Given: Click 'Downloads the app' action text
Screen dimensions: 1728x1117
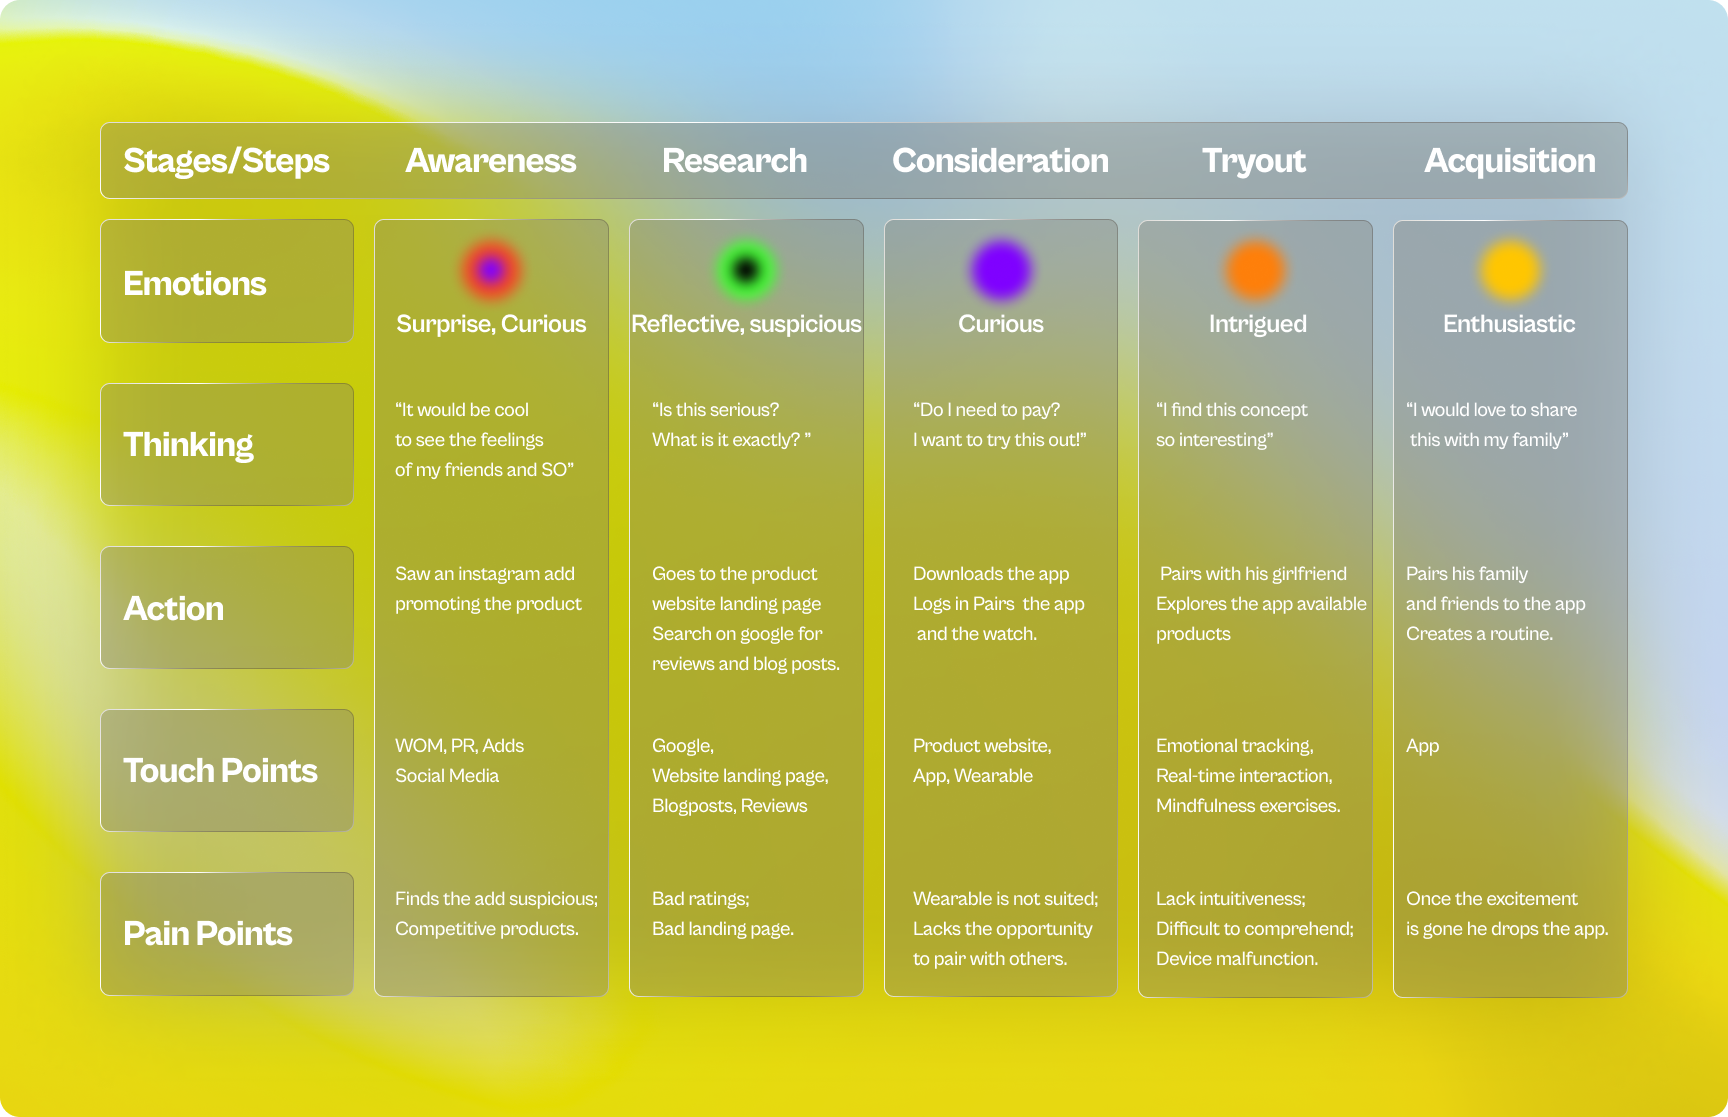Looking at the screenshot, I should click(x=991, y=574).
